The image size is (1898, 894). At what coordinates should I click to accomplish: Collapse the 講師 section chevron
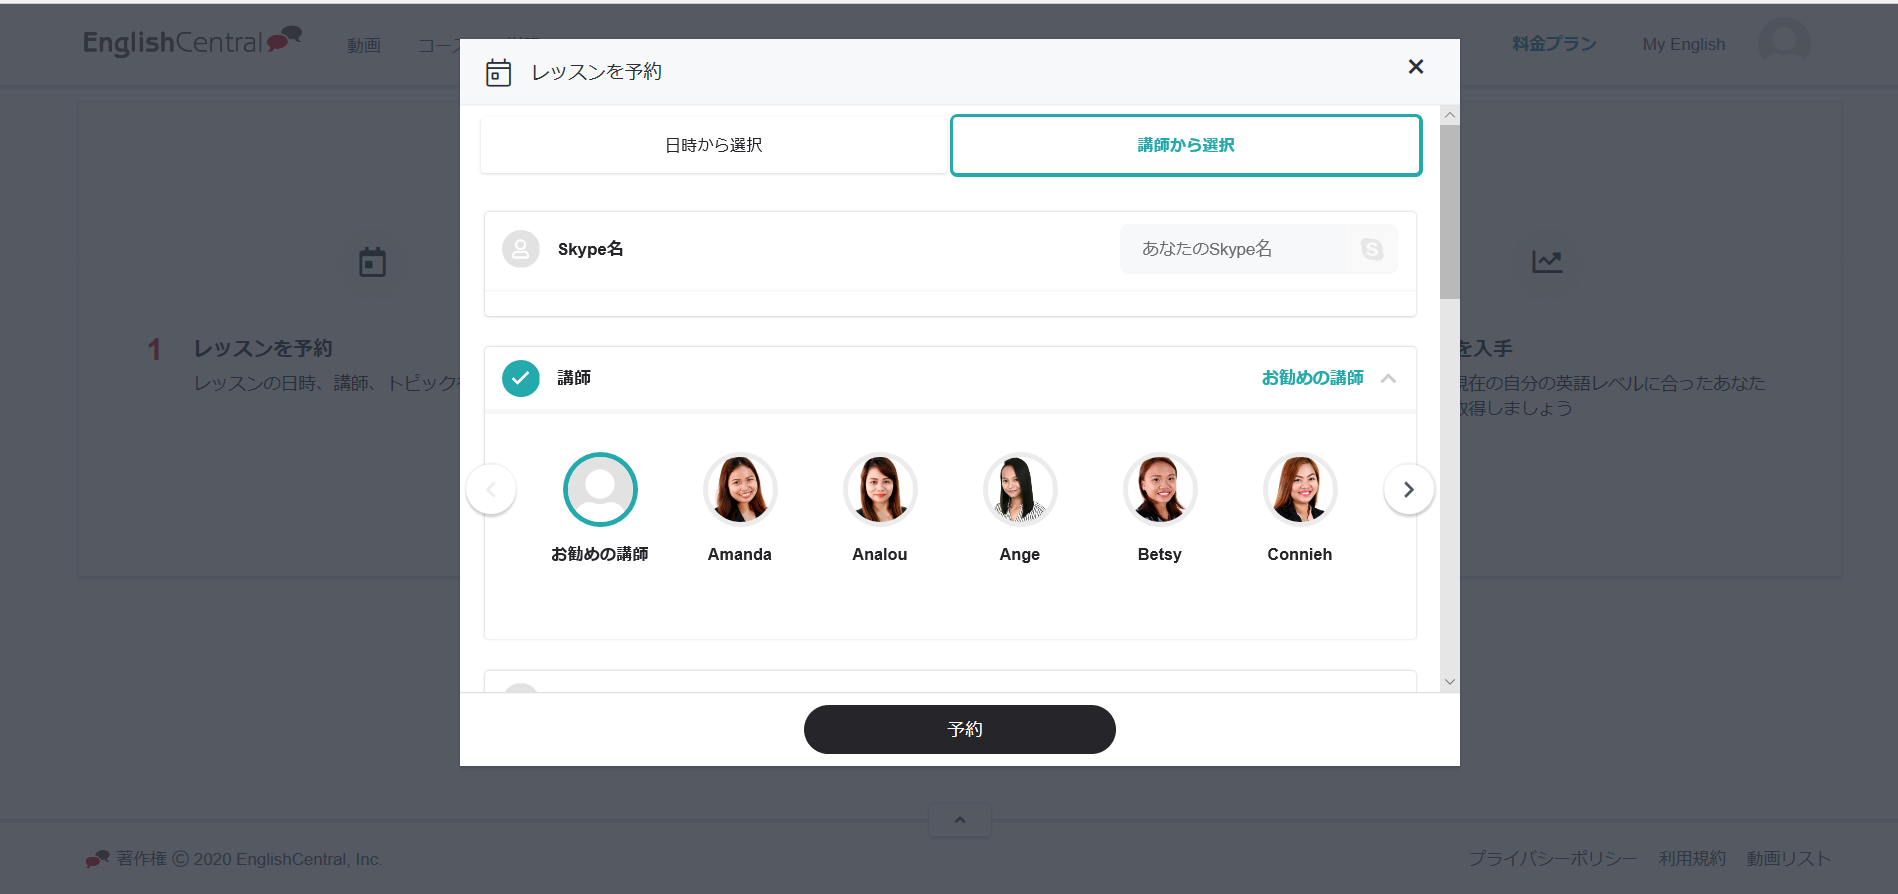(x=1388, y=378)
